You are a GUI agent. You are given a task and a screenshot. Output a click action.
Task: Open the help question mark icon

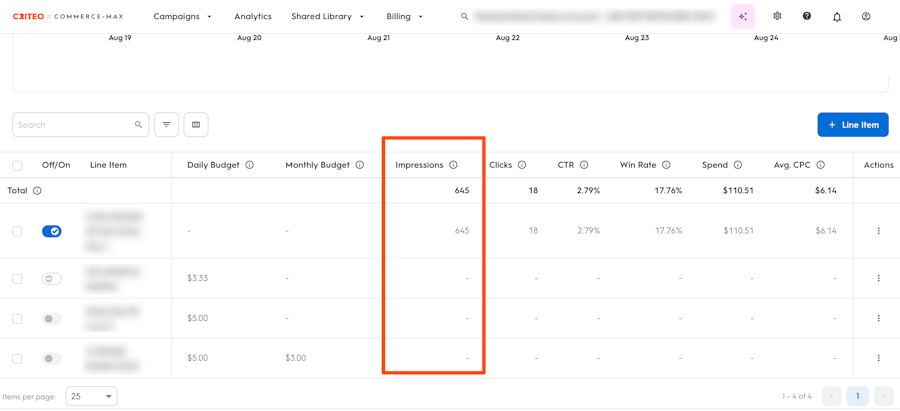[807, 16]
